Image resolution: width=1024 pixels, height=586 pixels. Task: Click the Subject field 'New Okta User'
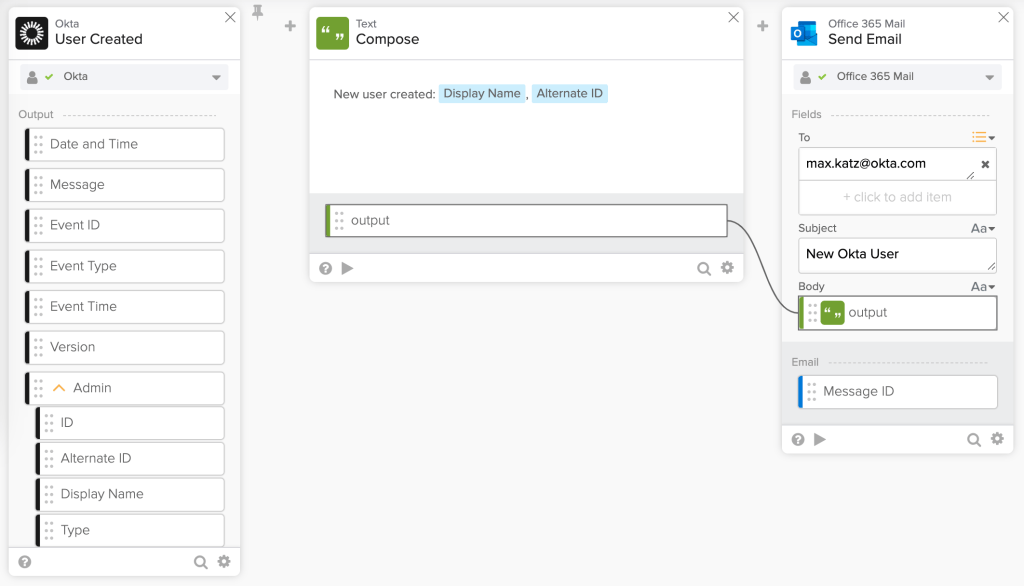(897, 255)
